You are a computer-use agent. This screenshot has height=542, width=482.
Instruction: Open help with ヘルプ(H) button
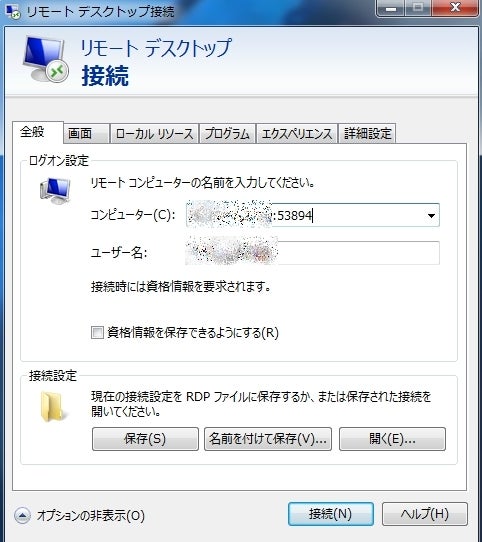tap(425, 514)
